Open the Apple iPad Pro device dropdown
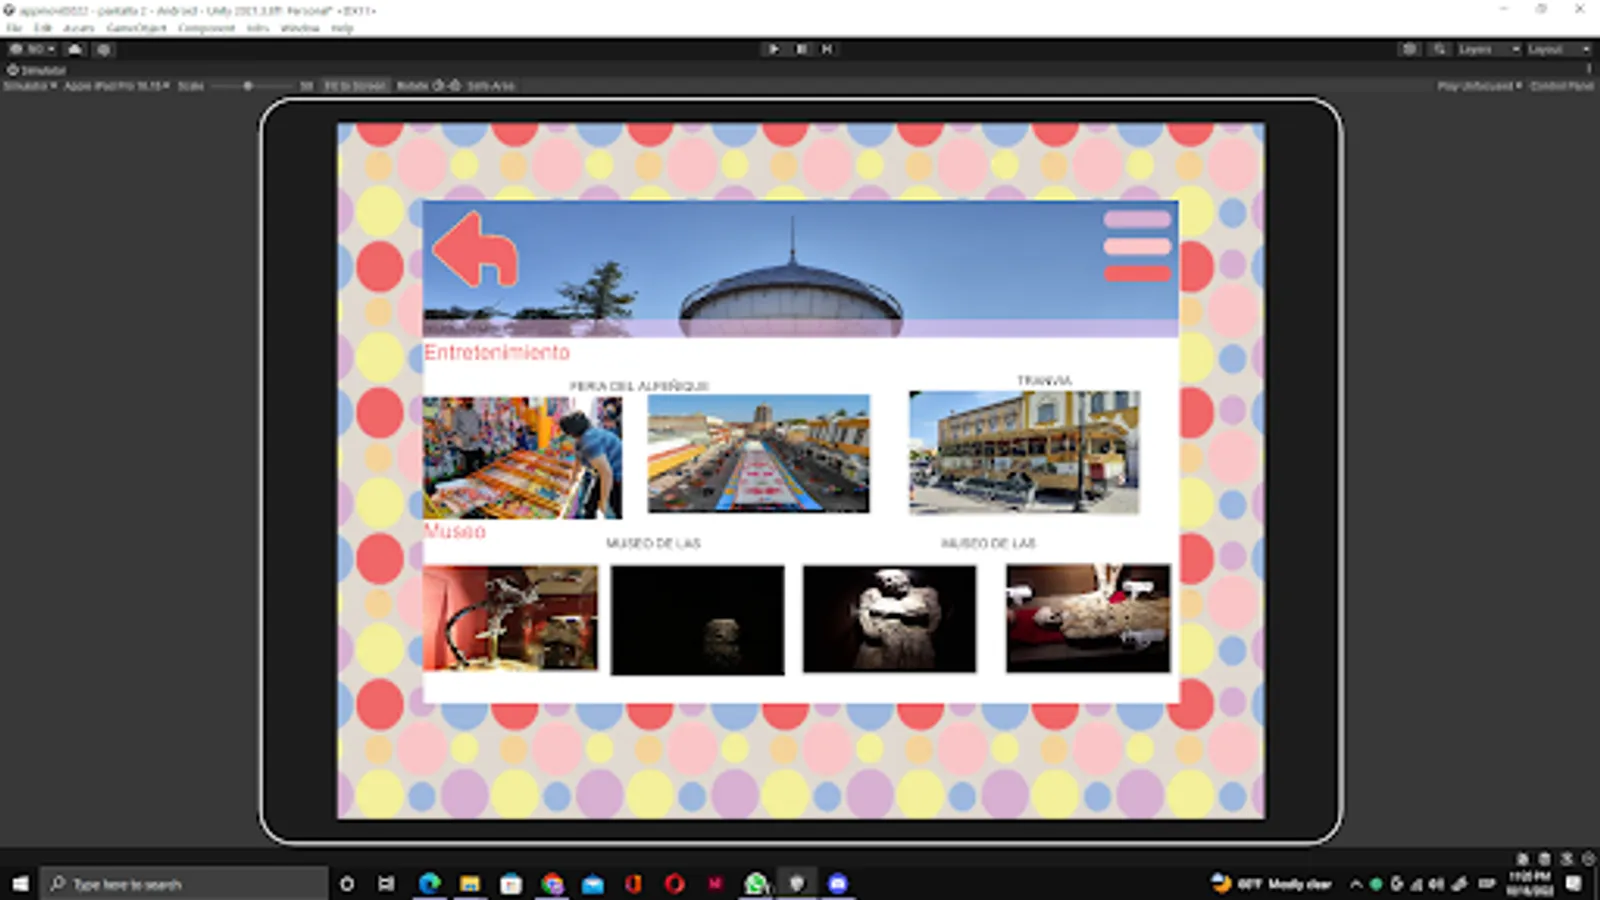The height and width of the screenshot is (900, 1600). (x=116, y=86)
